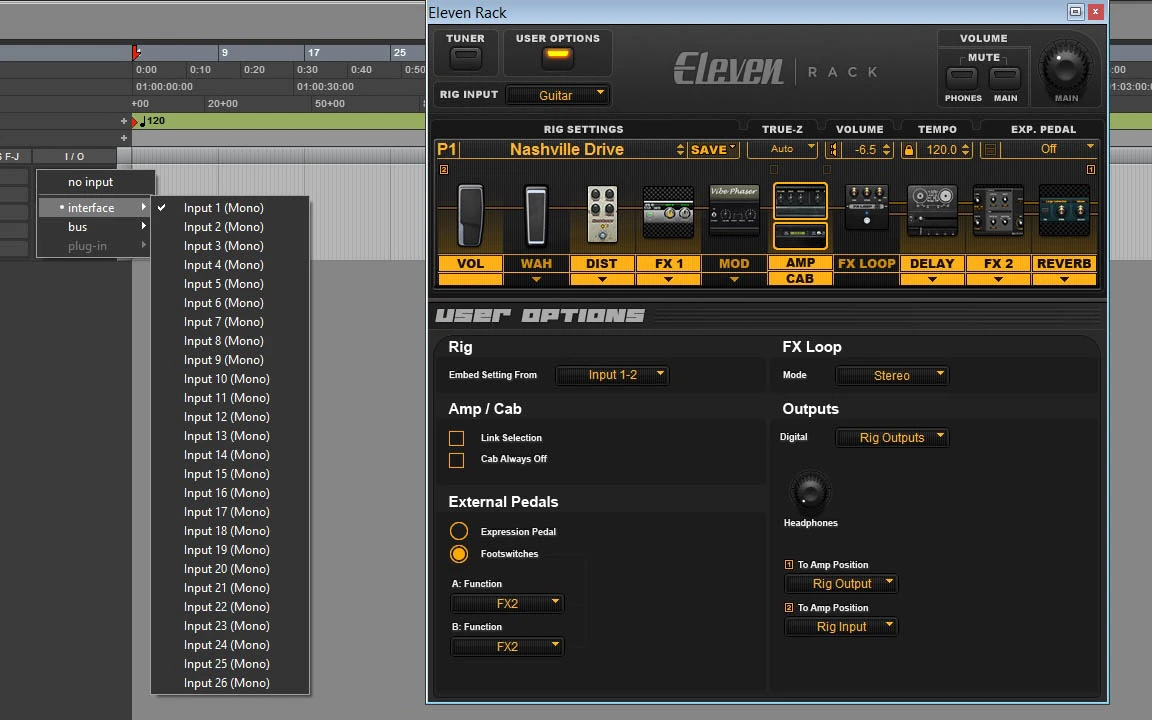Click the Headphones level knob
This screenshot has width=1152, height=720.
(810, 491)
